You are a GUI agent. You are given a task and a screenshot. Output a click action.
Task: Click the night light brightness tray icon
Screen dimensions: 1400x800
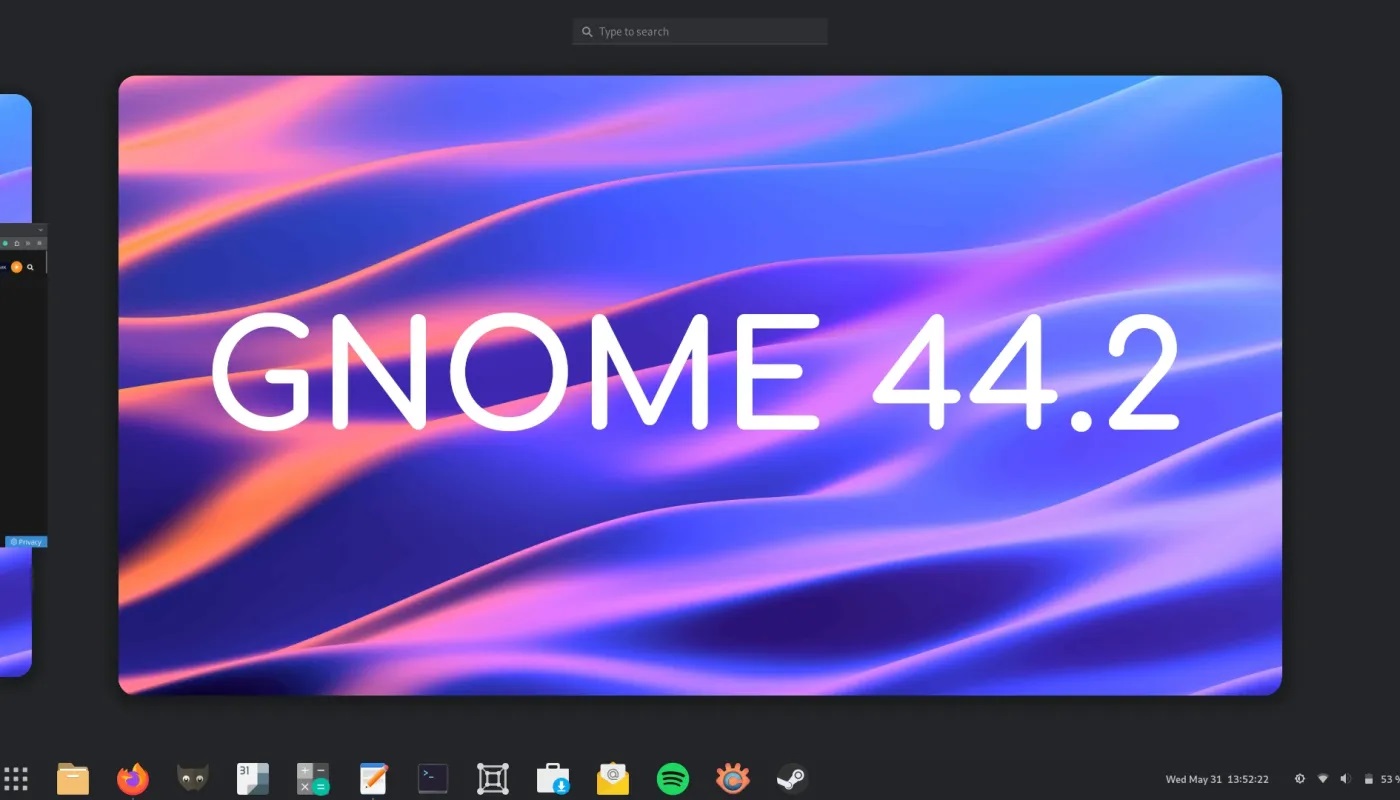(x=1300, y=779)
